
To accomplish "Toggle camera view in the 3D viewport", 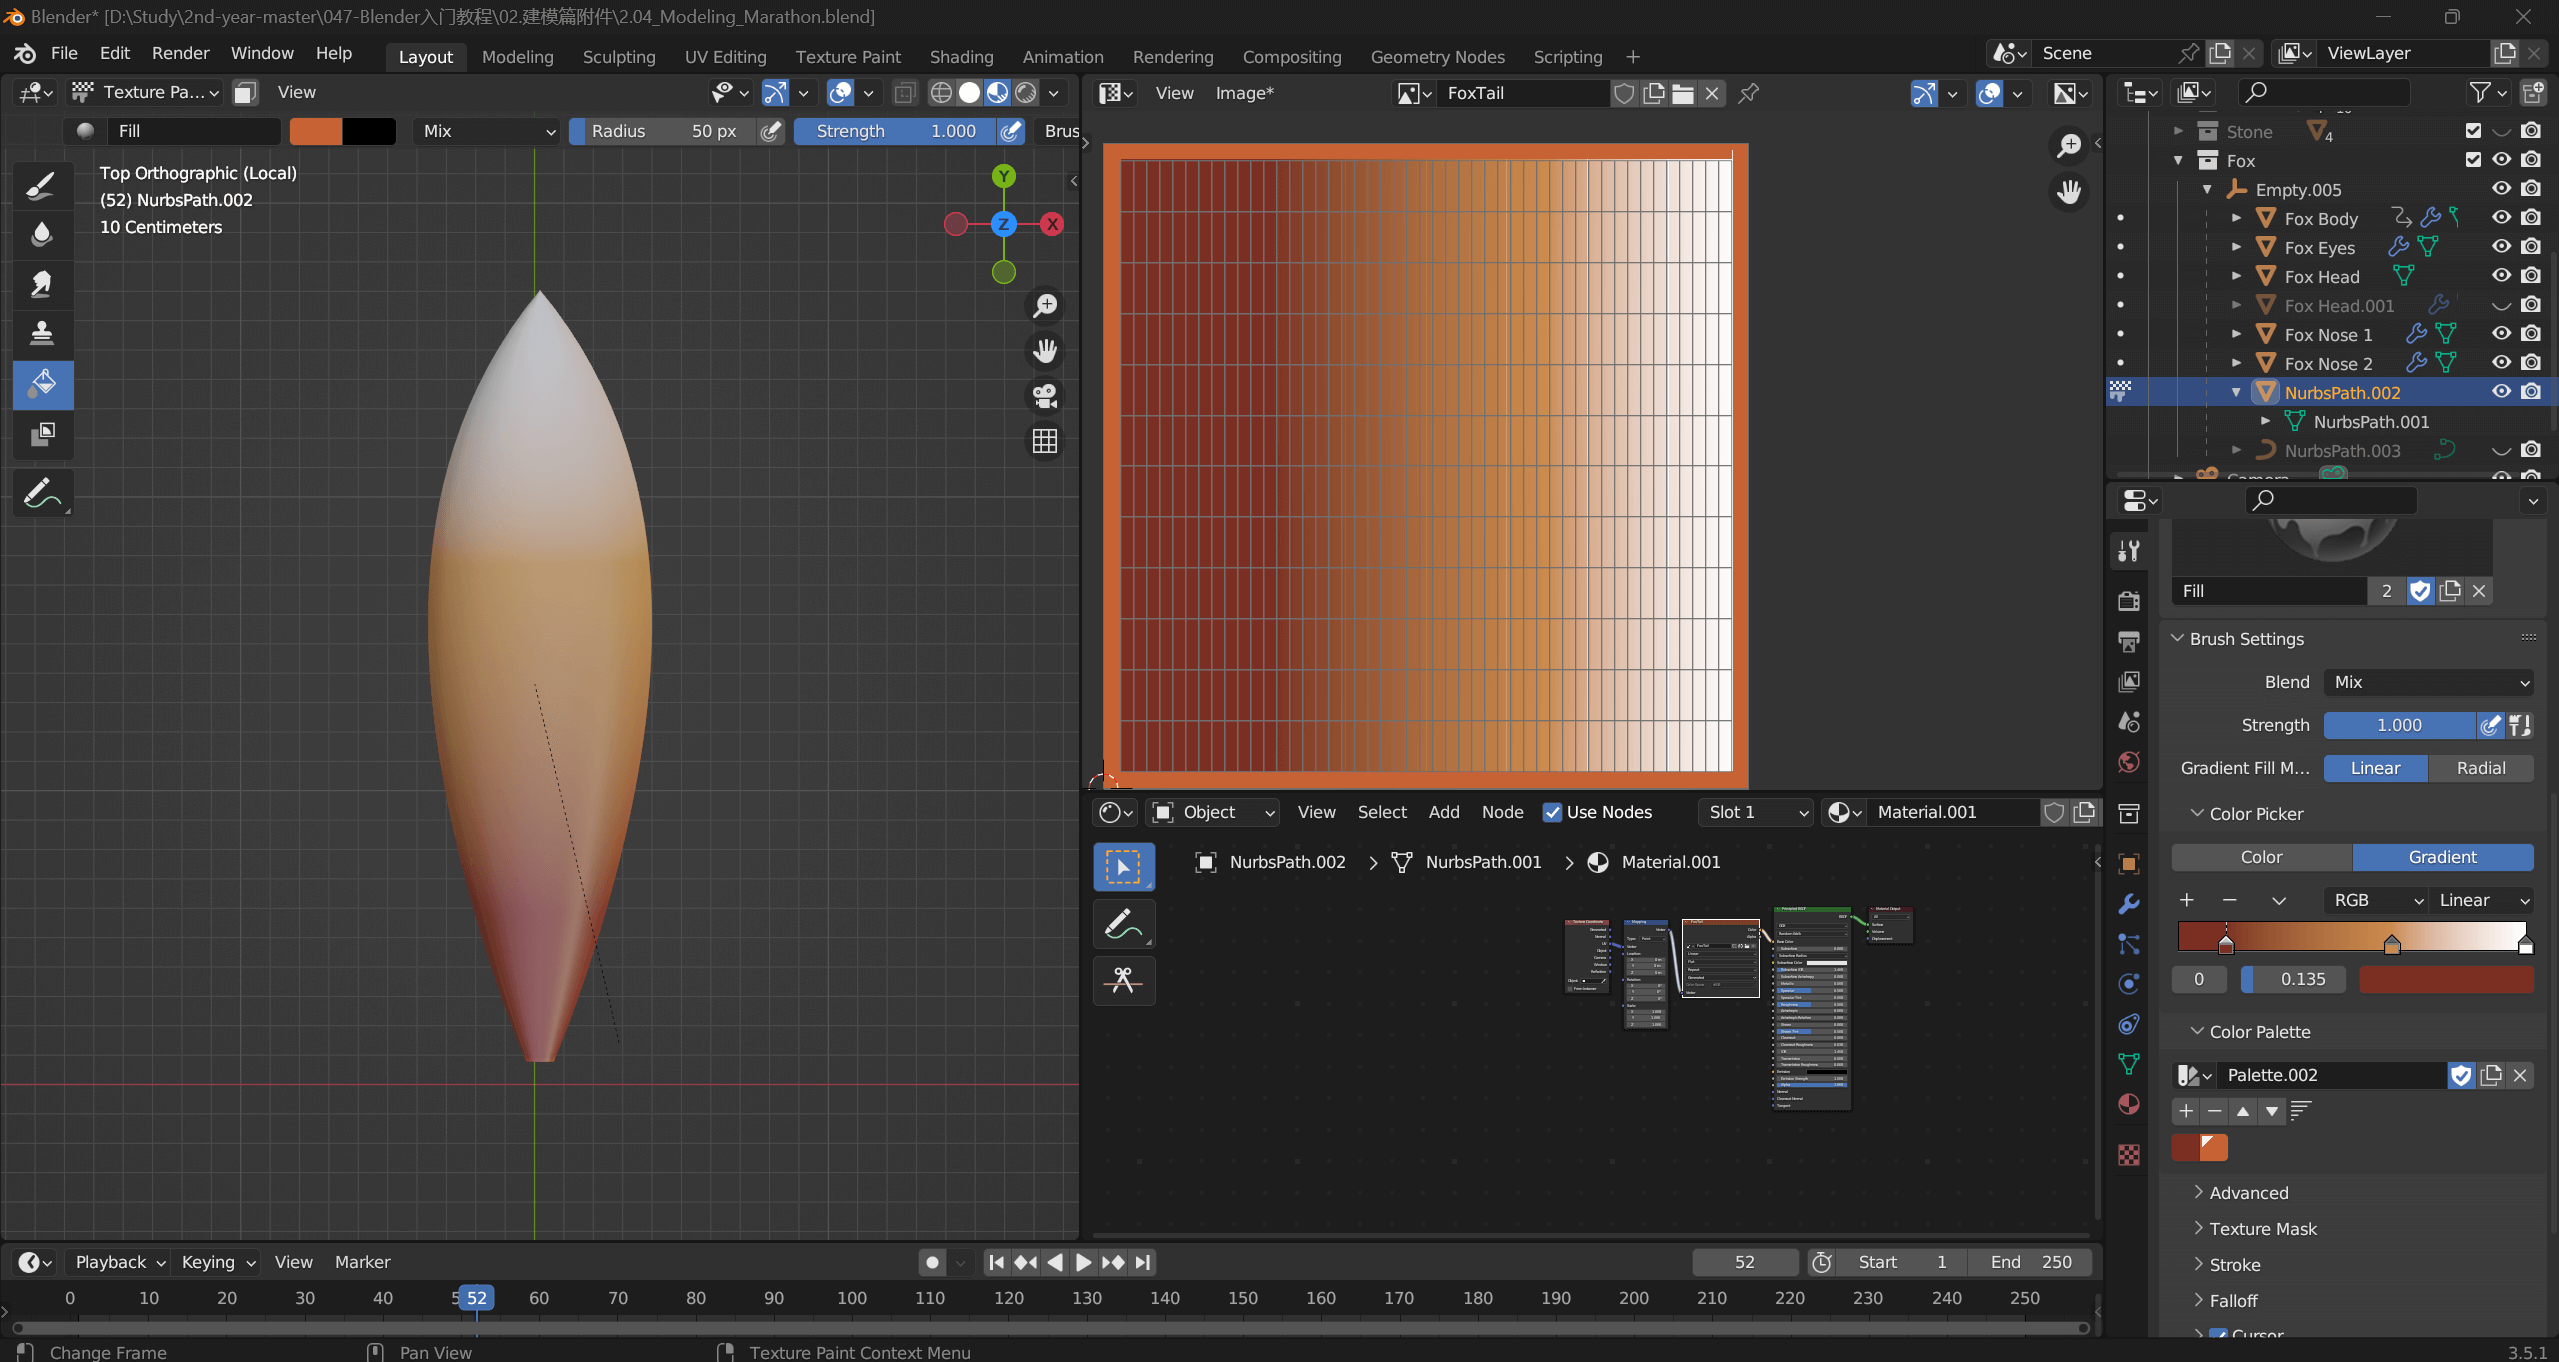I will pyautogui.click(x=1045, y=396).
